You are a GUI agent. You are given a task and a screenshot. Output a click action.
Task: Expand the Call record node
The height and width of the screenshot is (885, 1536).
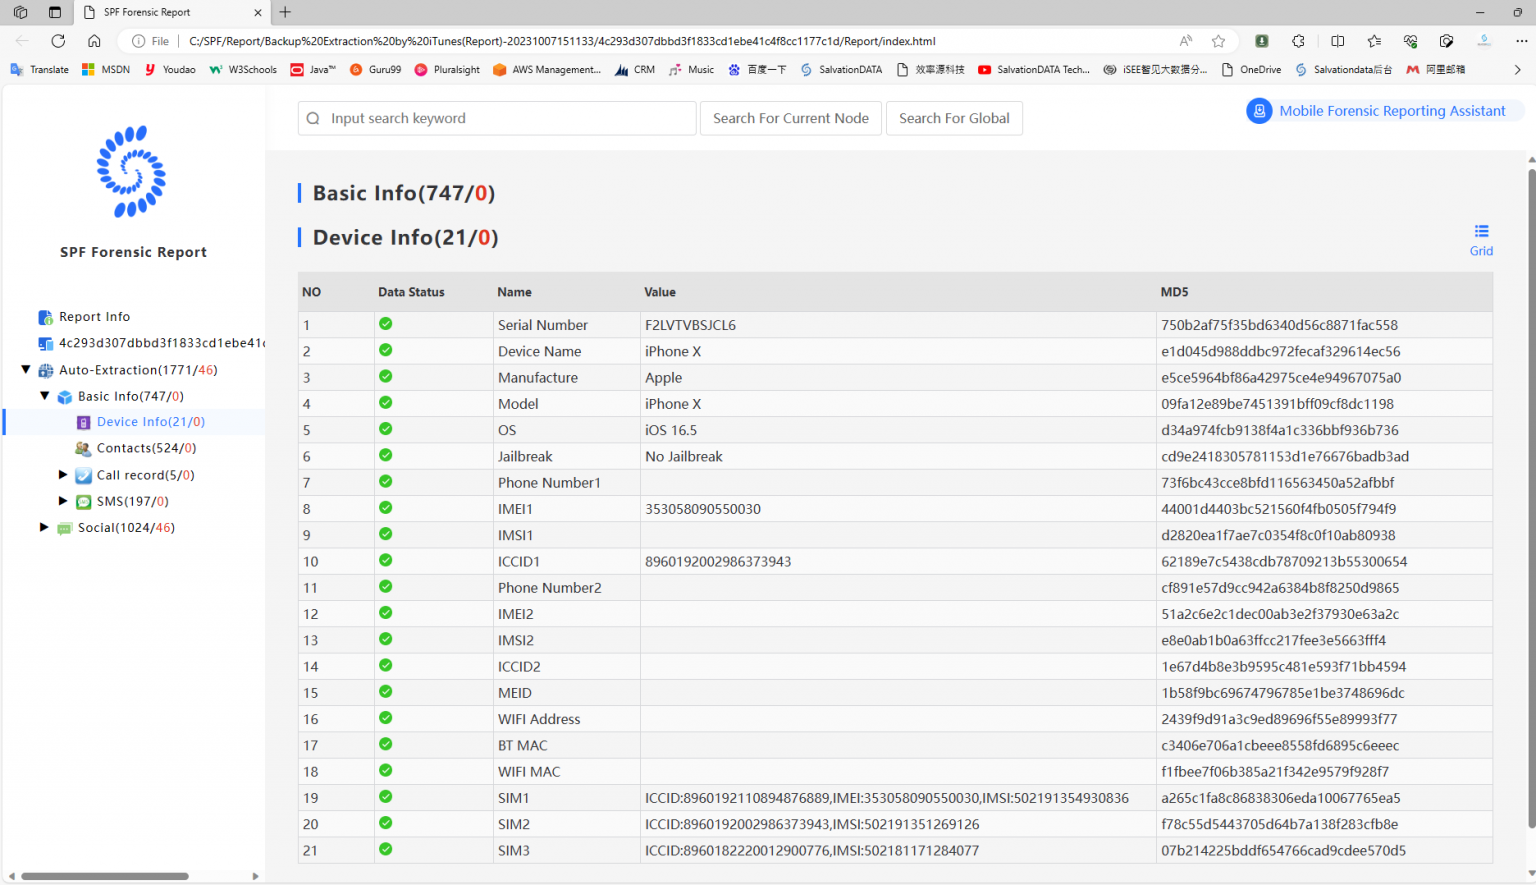click(x=63, y=474)
